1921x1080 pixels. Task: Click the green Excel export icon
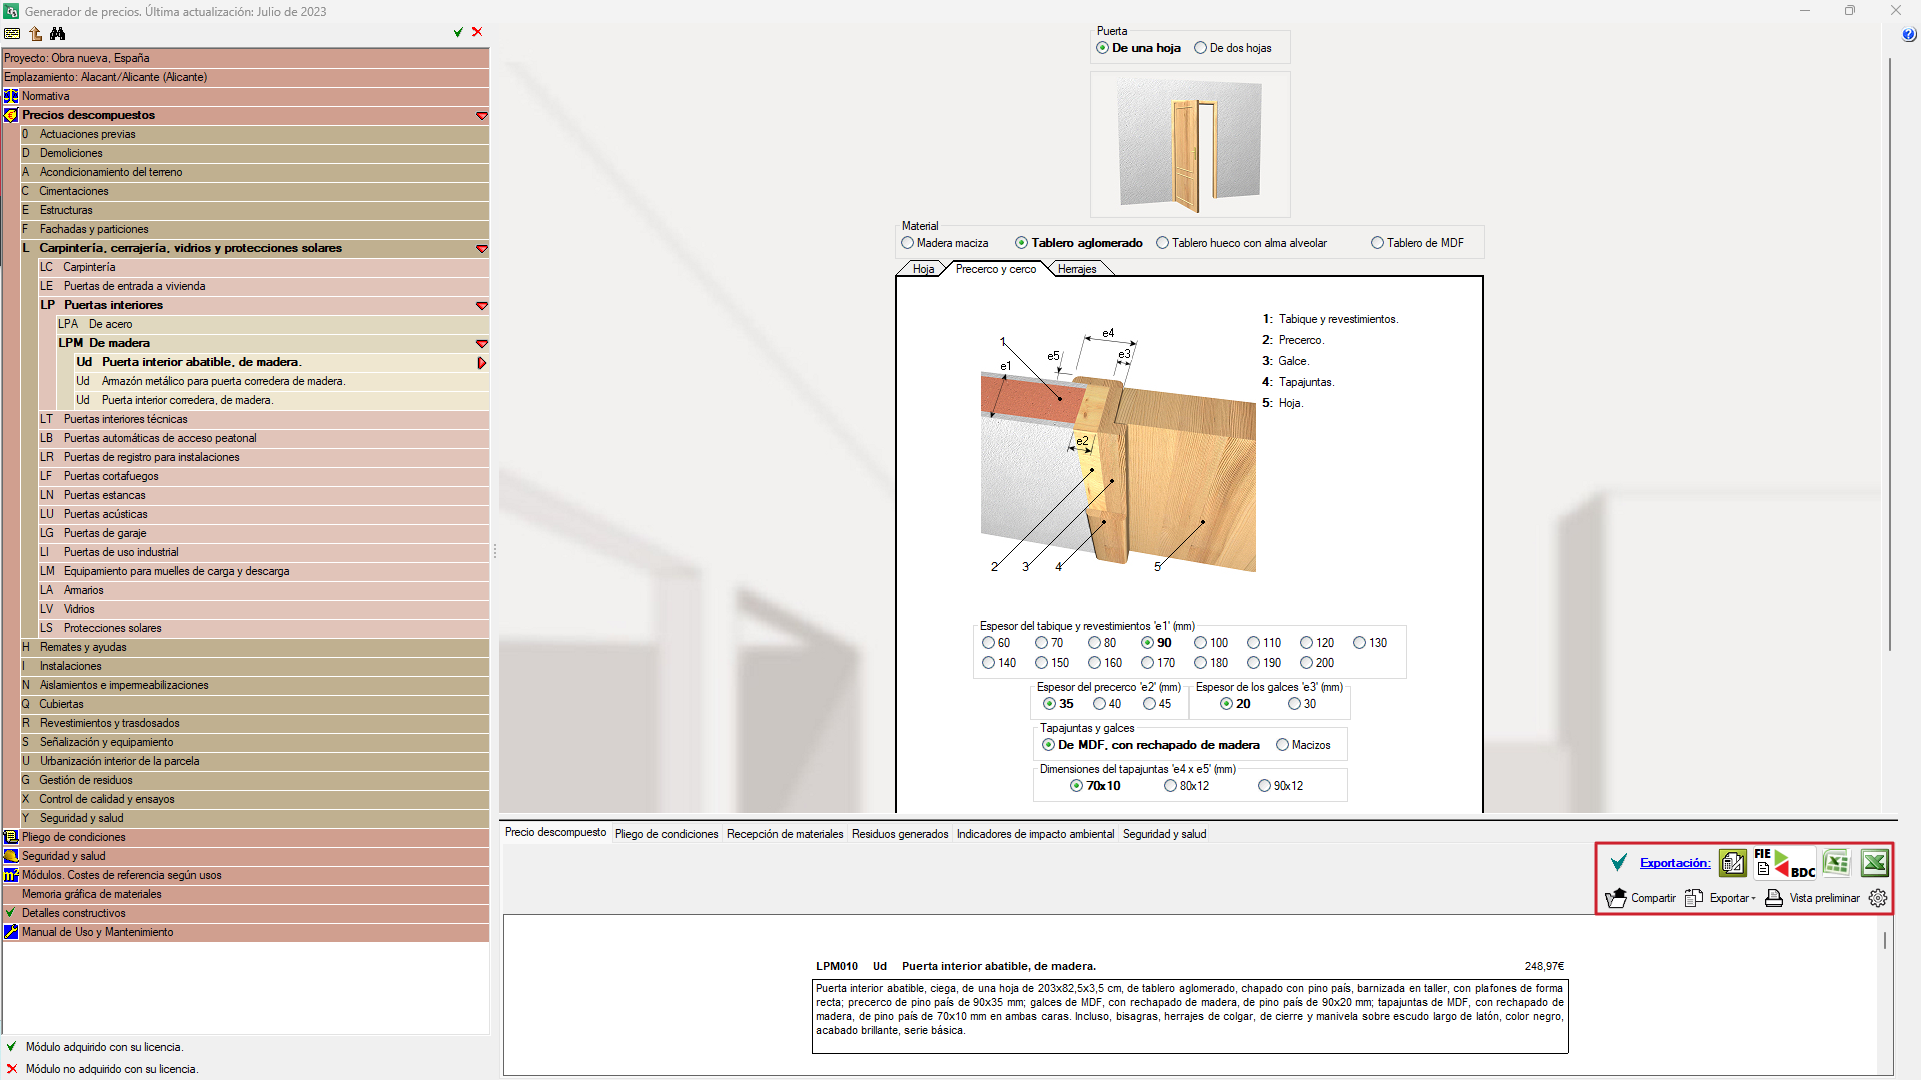pos(1874,863)
